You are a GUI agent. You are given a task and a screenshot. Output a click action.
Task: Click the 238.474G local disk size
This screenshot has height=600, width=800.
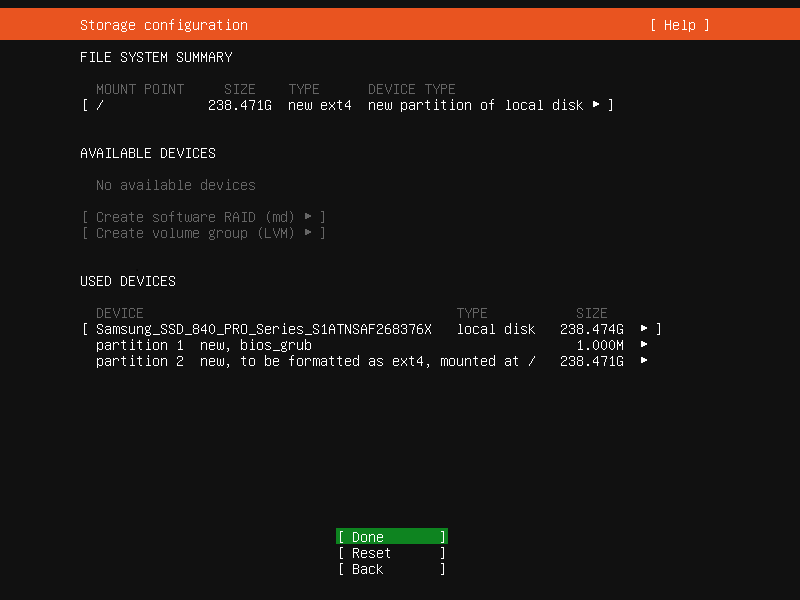(591, 329)
